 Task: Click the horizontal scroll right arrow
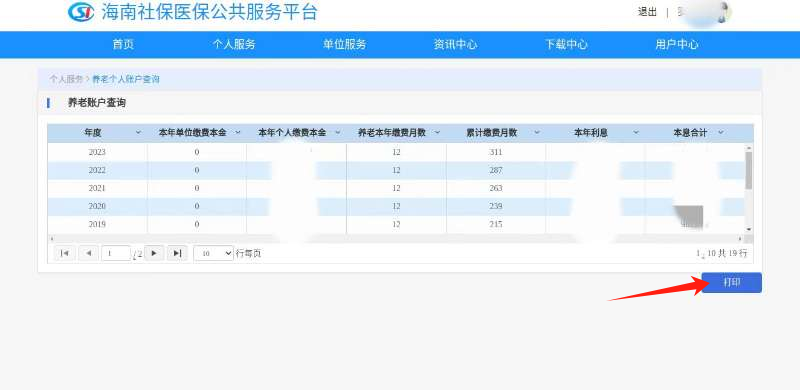coord(740,238)
